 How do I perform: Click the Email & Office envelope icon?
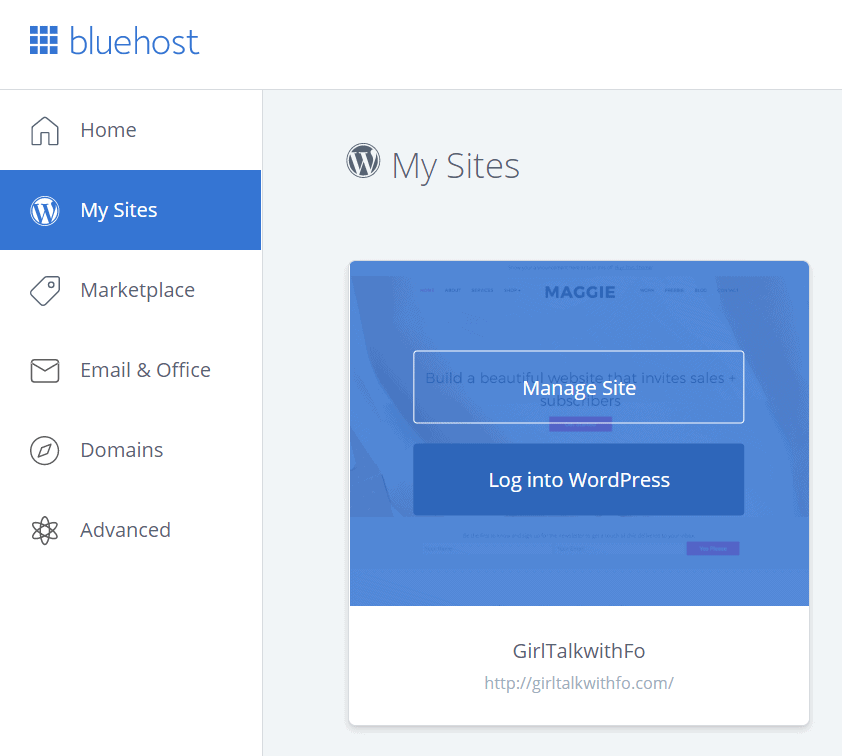pyautogui.click(x=45, y=370)
